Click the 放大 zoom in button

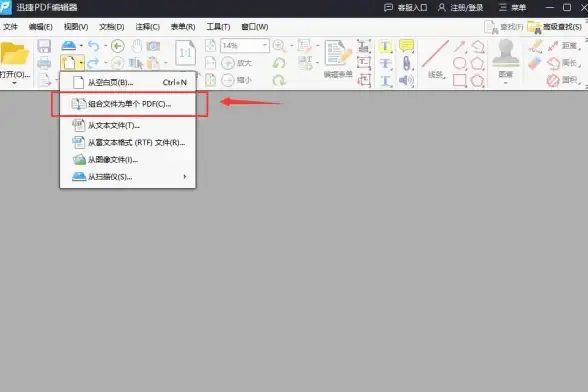[x=236, y=63]
